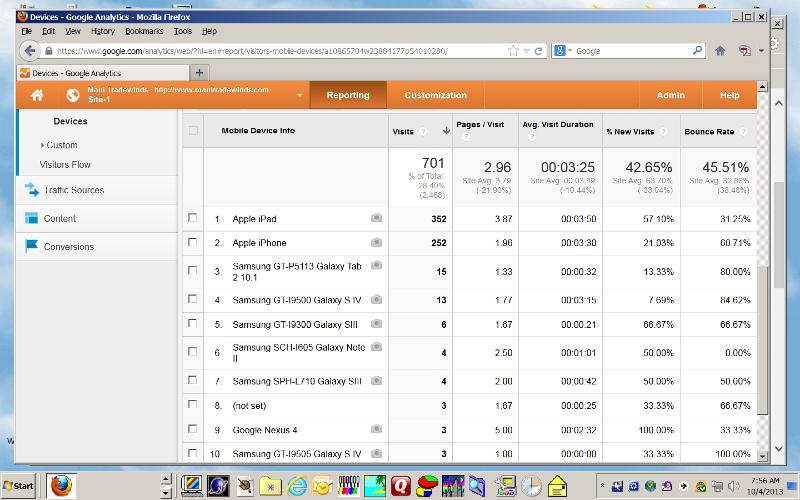Go to Analytics home icon
Viewport: 800px width, 500px height.
click(x=37, y=95)
